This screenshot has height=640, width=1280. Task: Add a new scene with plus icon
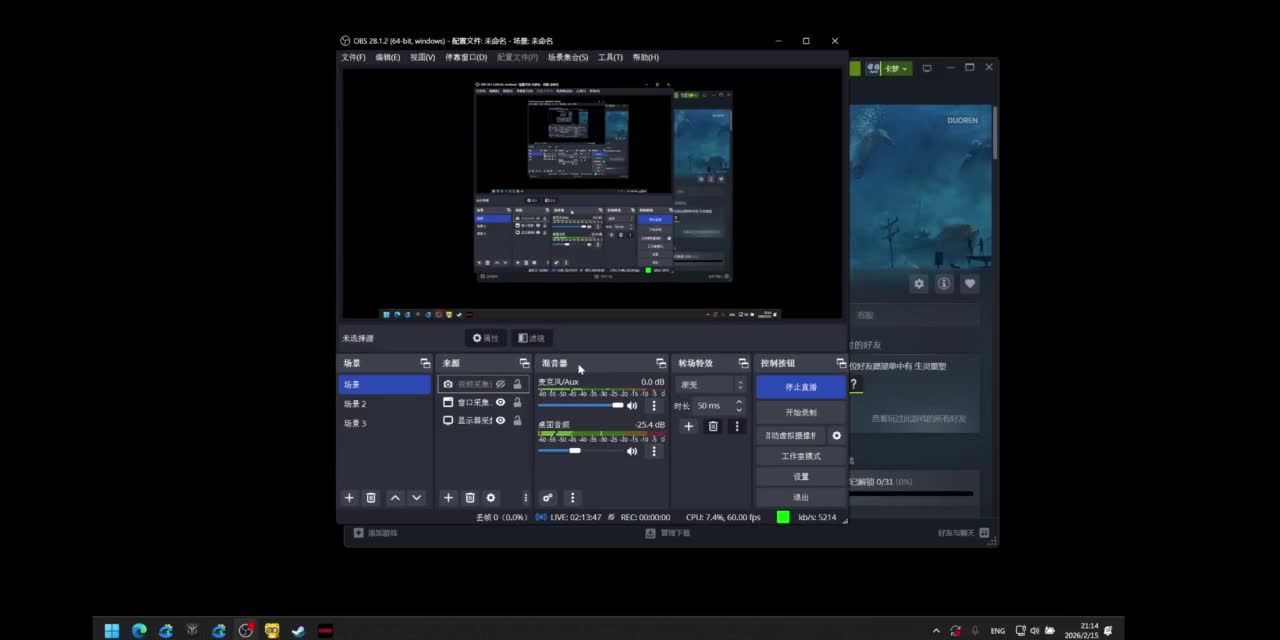[349, 498]
